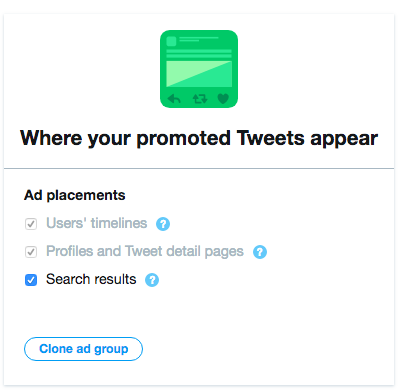Screen dimensions: 403x392
Task: Click the avatar square in the tweet illustration
Action: [x=171, y=41]
